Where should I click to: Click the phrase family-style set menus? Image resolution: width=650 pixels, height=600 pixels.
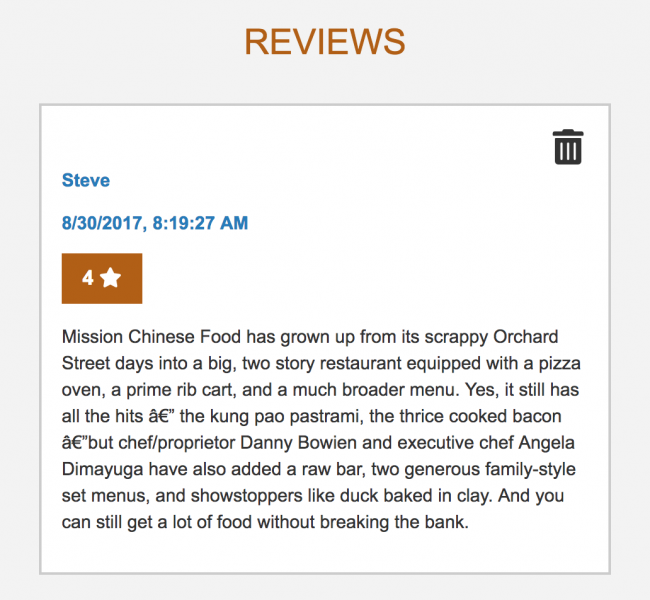tap(319, 483)
